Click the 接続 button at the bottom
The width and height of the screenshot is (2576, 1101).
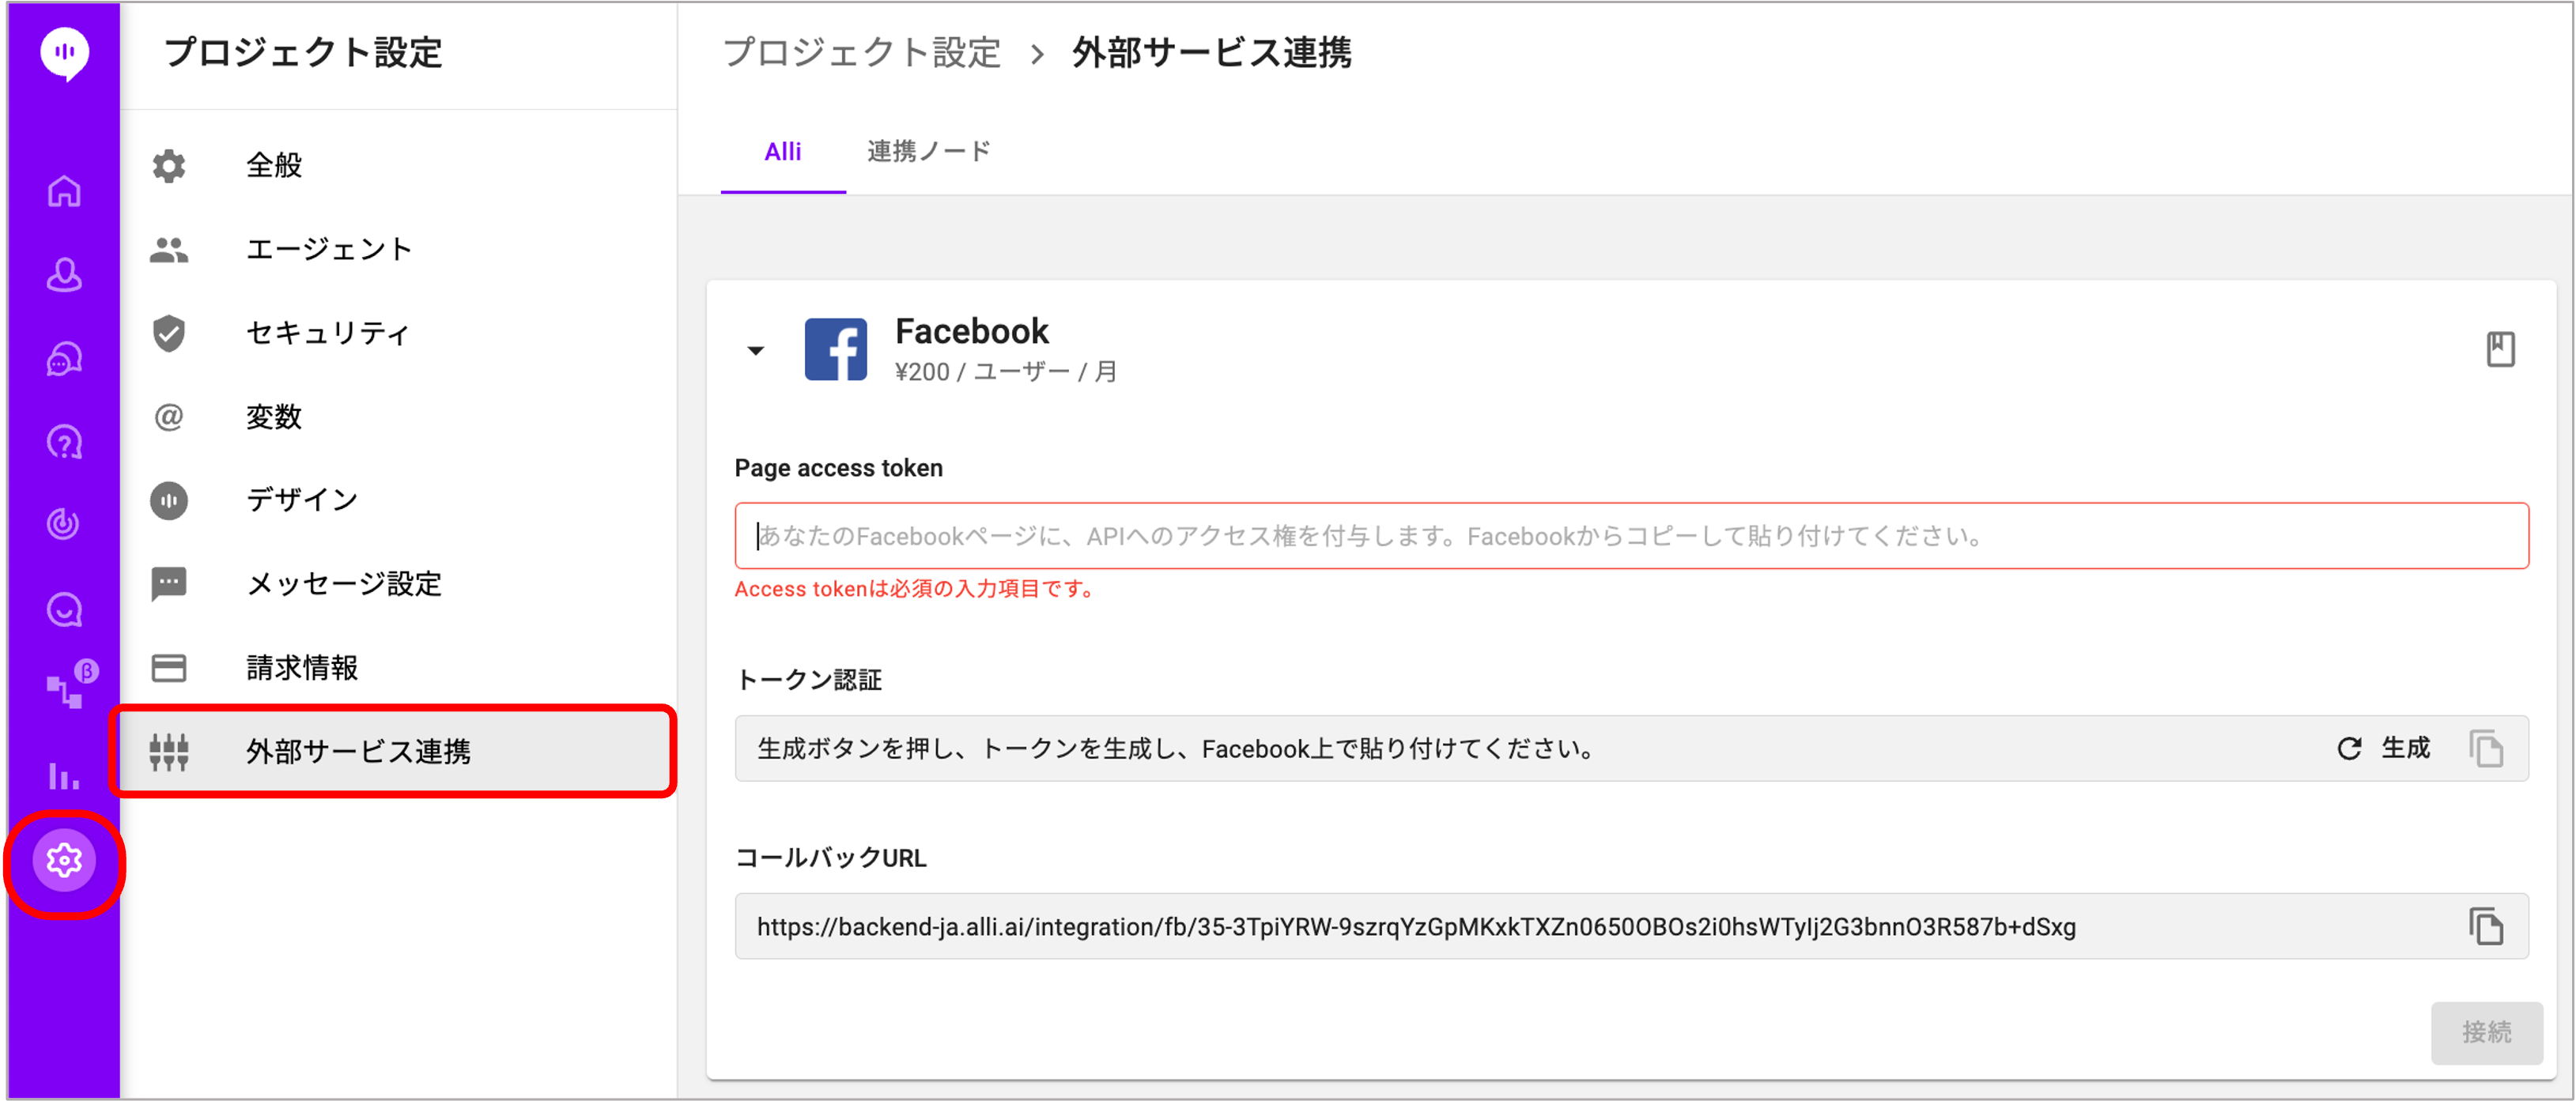pyautogui.click(x=2487, y=1033)
